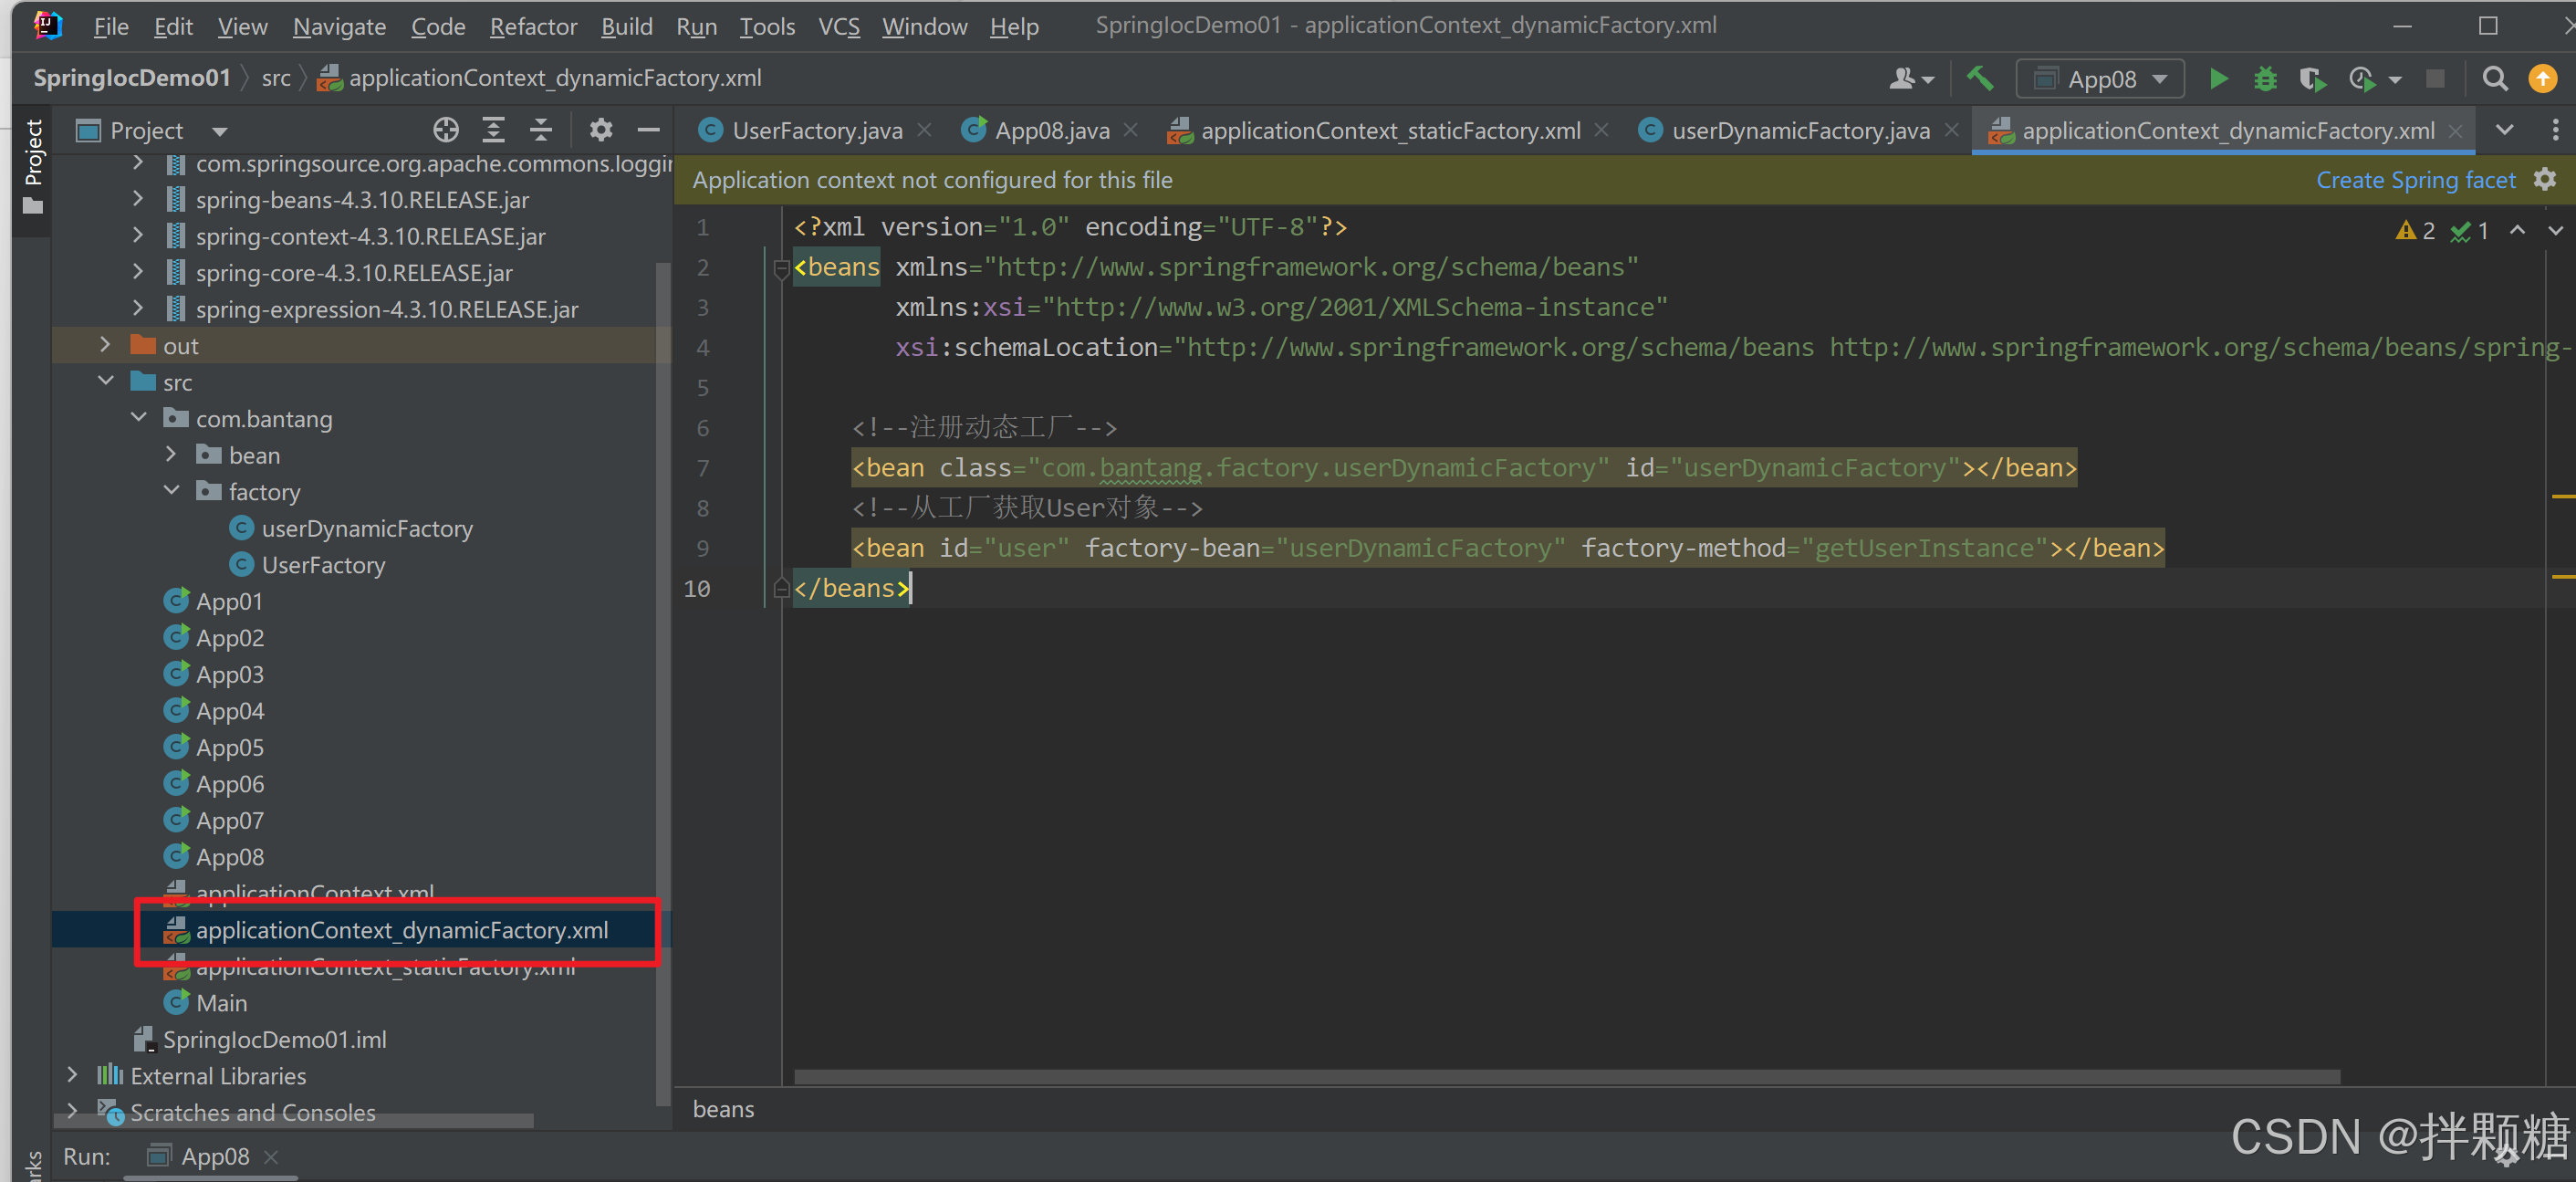This screenshot has height=1182, width=2576.
Task: Open Project panel options gear
Action: [600, 130]
